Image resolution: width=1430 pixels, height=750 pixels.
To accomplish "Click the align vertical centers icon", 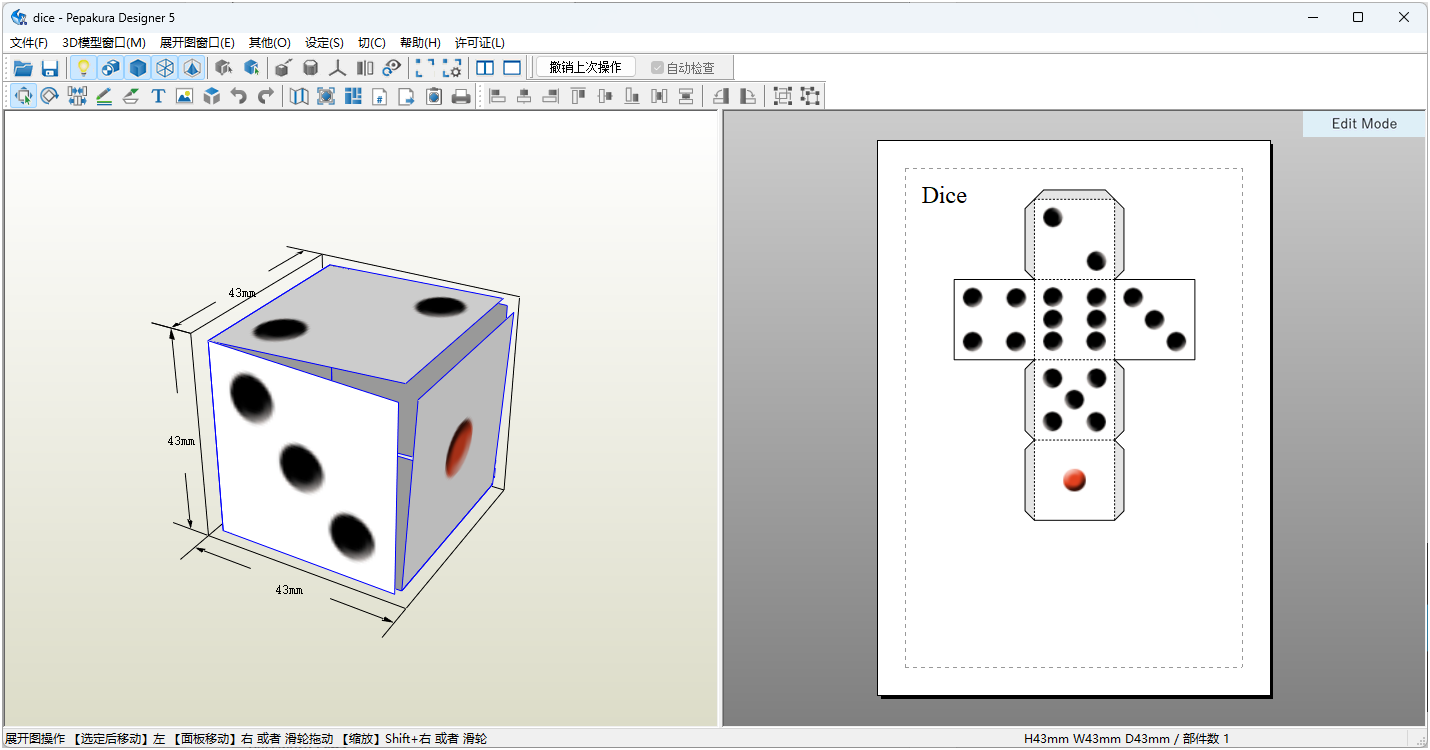I will [x=605, y=96].
